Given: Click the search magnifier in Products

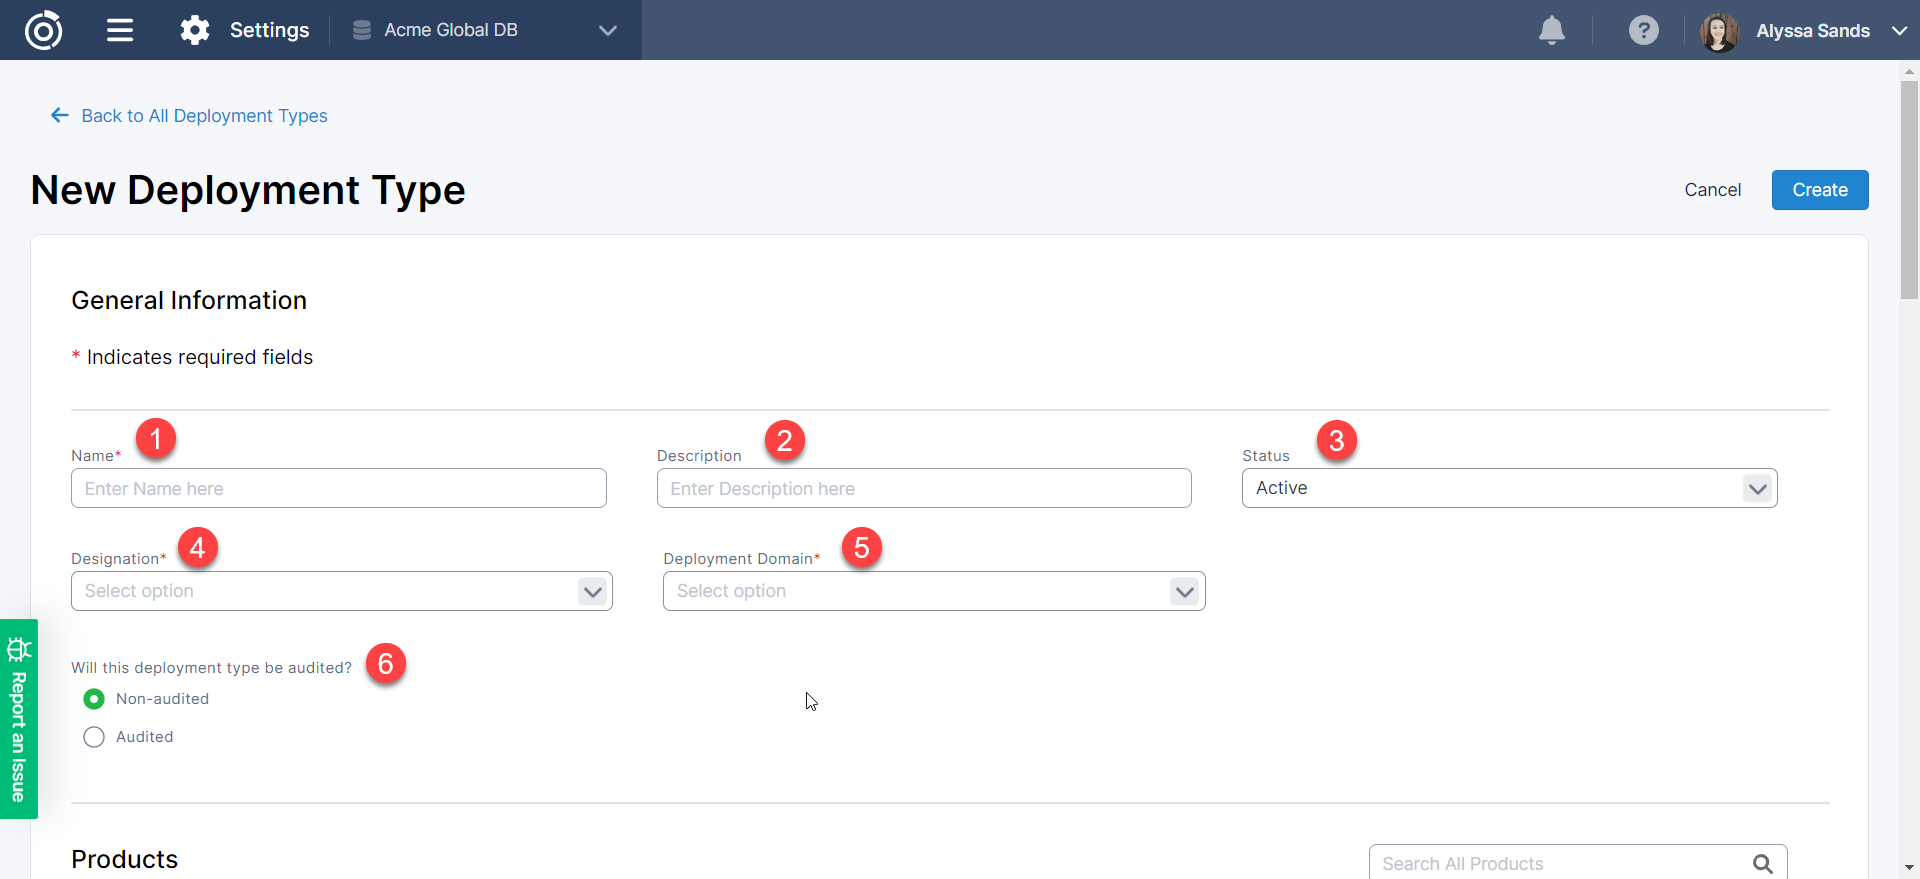Looking at the screenshot, I should coord(1762,863).
